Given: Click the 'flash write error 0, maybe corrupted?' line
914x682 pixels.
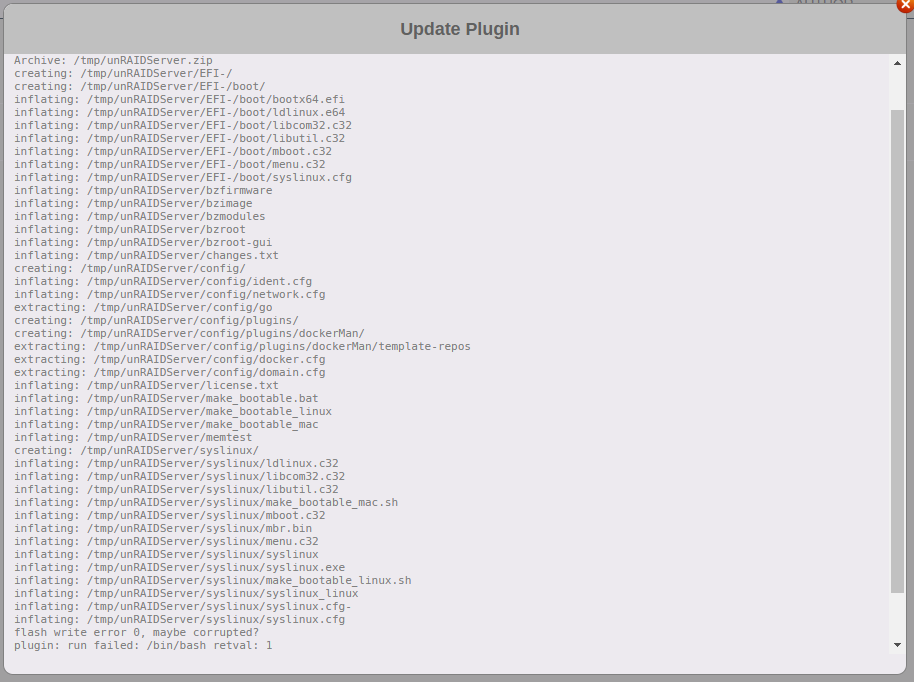Looking at the screenshot, I should [136, 632].
